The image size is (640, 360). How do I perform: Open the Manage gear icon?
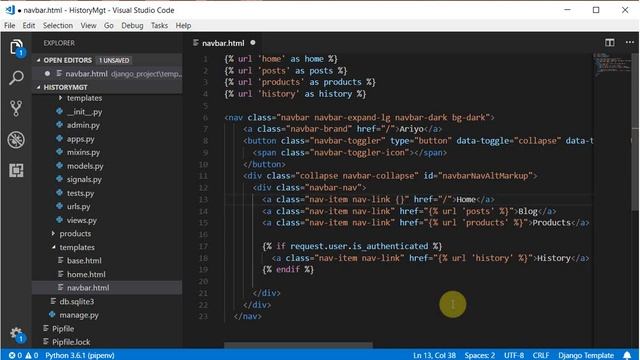pyautogui.click(x=16, y=333)
